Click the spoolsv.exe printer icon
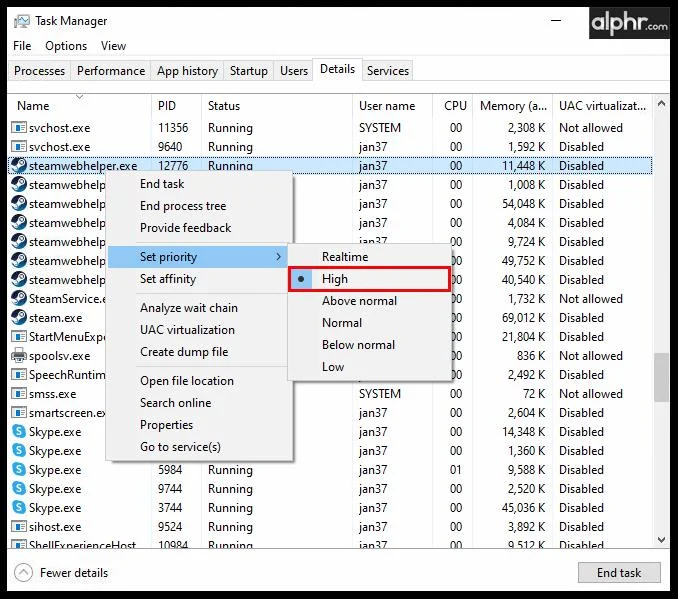 19,356
